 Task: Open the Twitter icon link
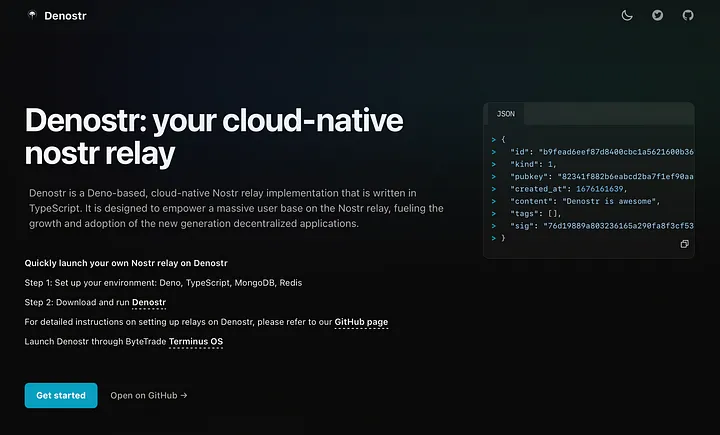(x=657, y=15)
